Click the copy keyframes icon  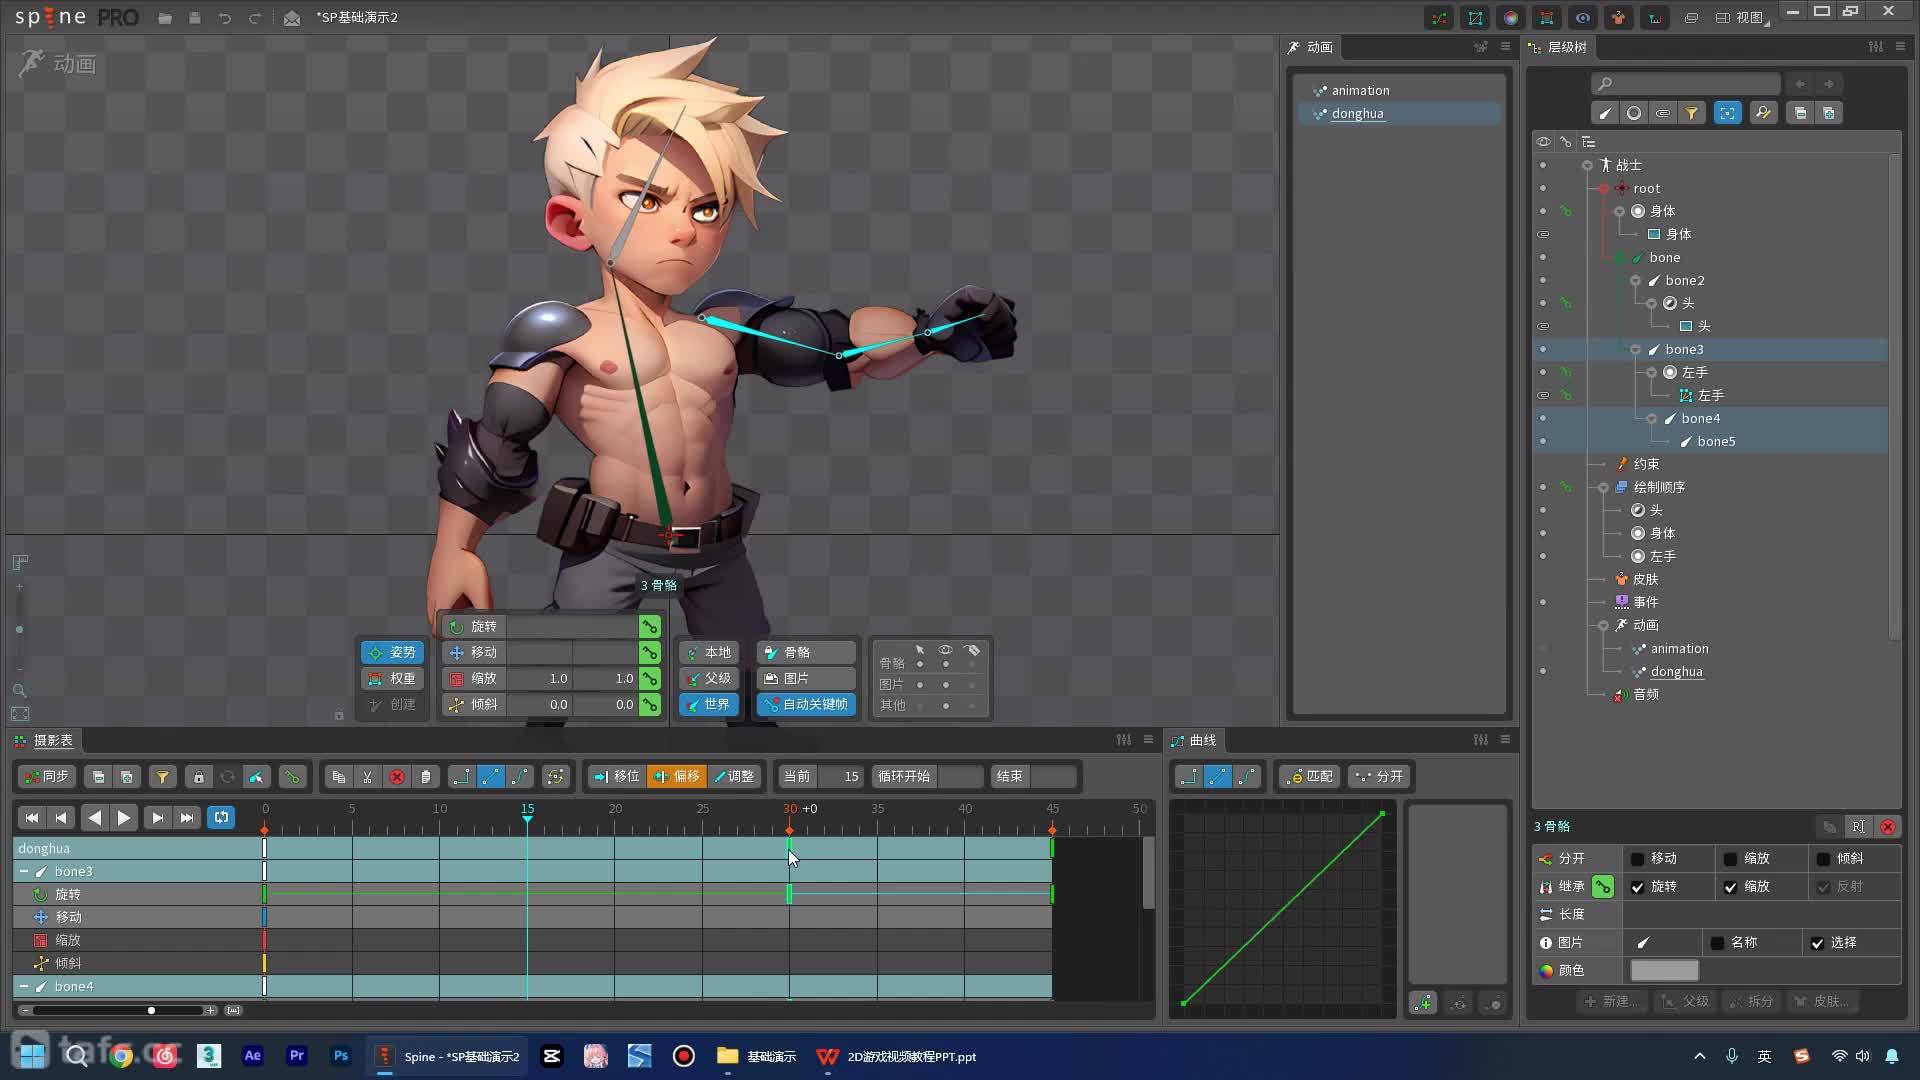[338, 776]
